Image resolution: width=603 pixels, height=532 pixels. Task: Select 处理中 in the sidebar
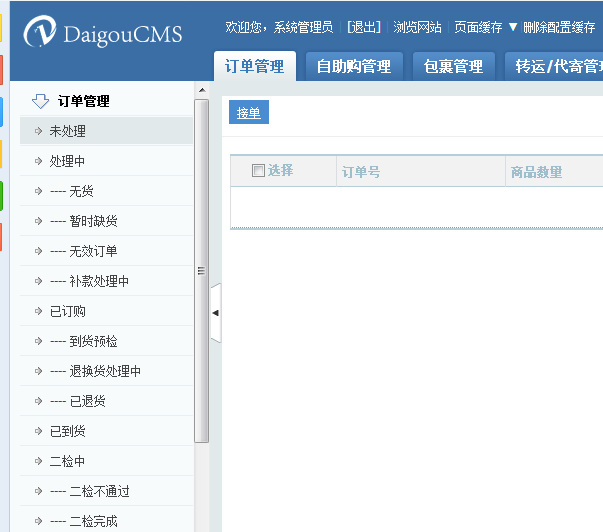(x=107, y=161)
